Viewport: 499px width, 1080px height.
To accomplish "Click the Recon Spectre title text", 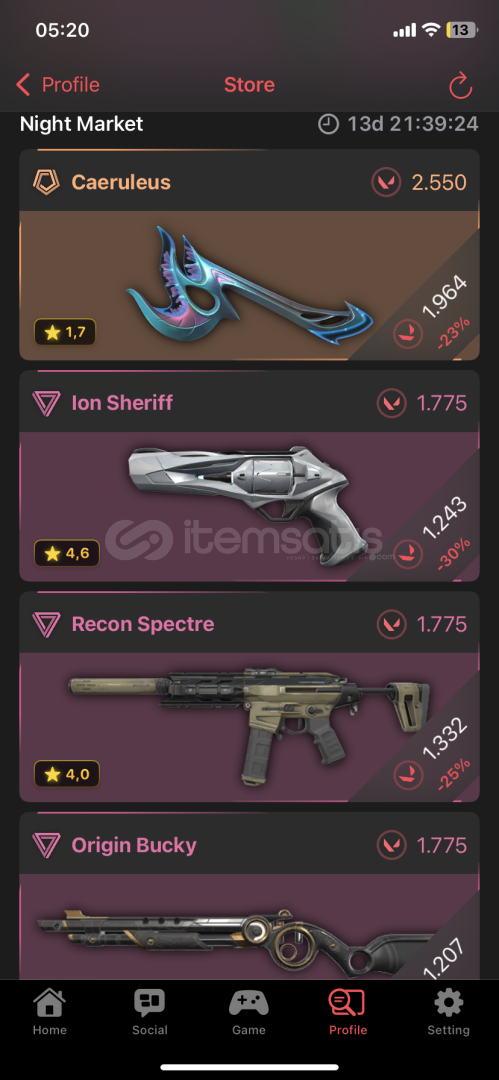I will pyautogui.click(x=143, y=624).
